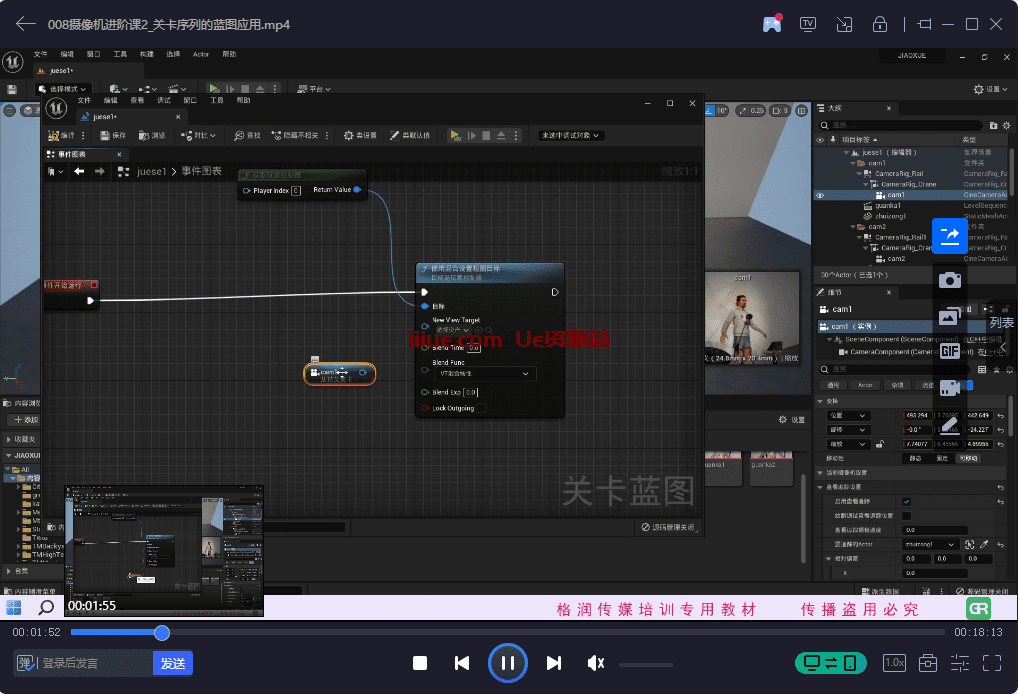The height and width of the screenshot is (694, 1018).
Task: Enter fullscreen mode in the player
Action: tap(992, 663)
